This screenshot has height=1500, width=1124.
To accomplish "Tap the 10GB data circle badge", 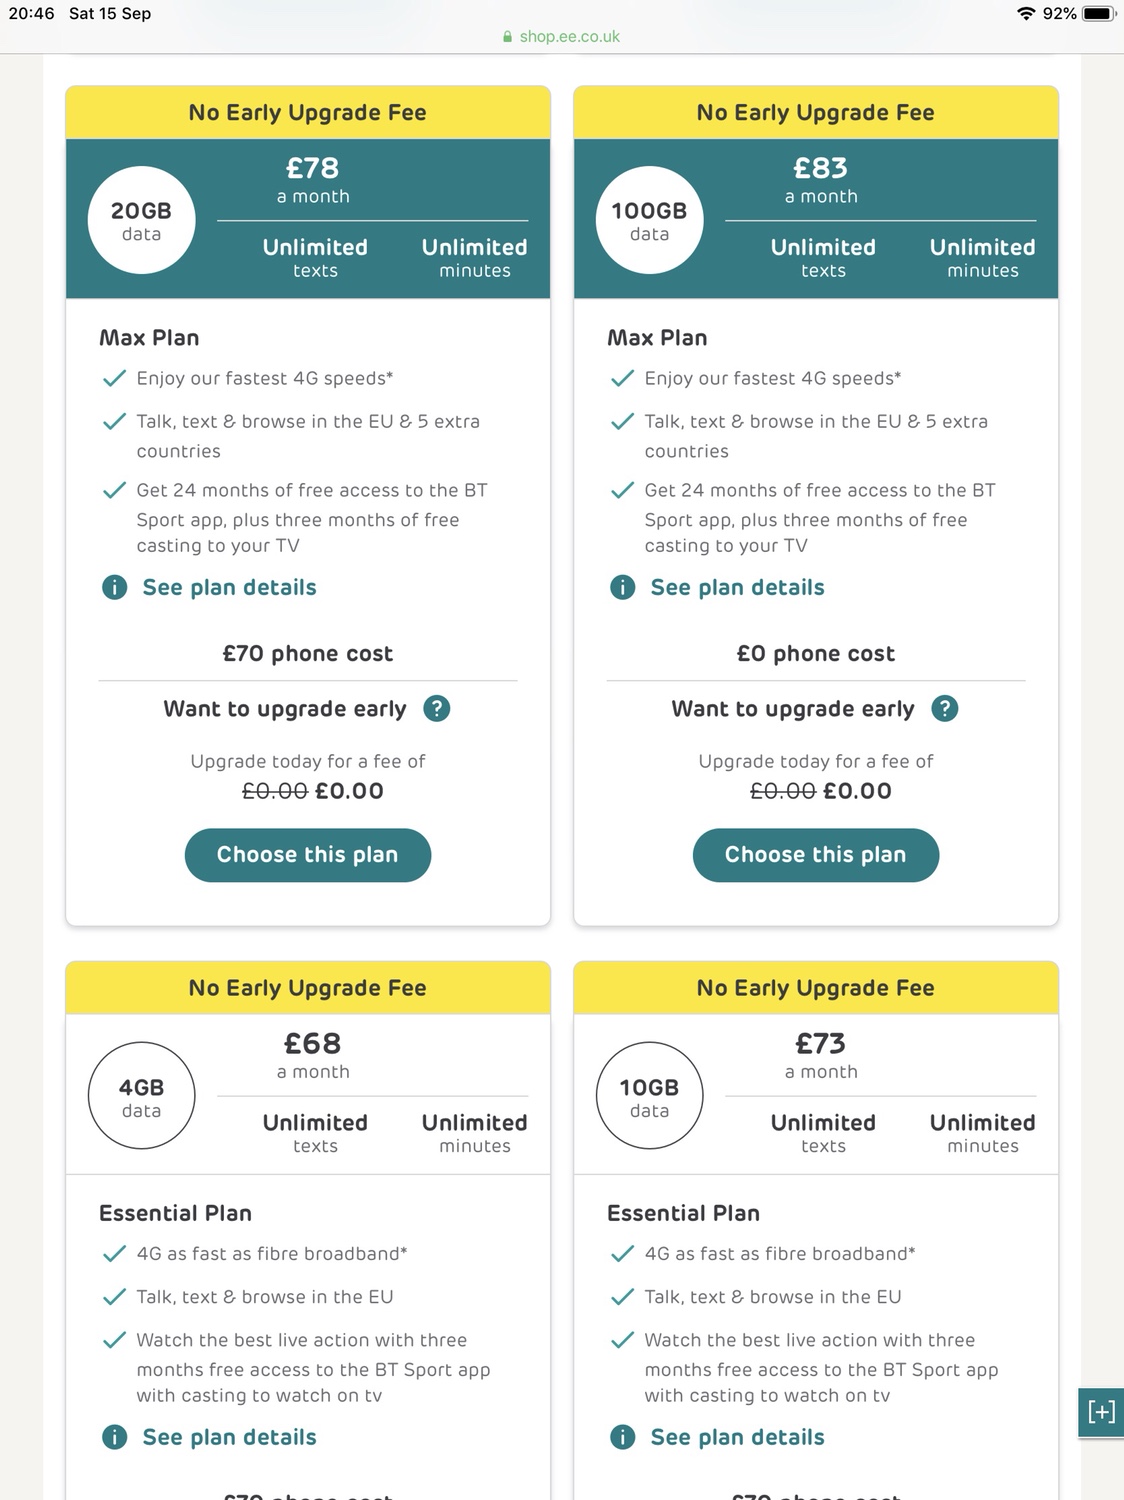I will tap(650, 1096).
